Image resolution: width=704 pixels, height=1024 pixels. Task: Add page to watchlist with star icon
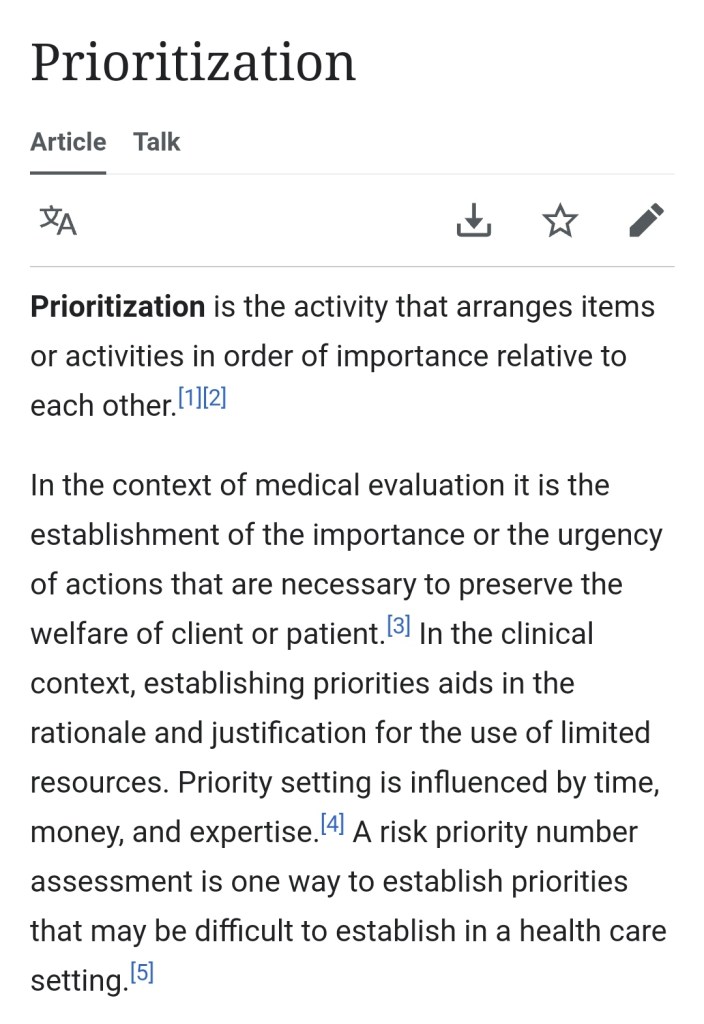pos(560,220)
